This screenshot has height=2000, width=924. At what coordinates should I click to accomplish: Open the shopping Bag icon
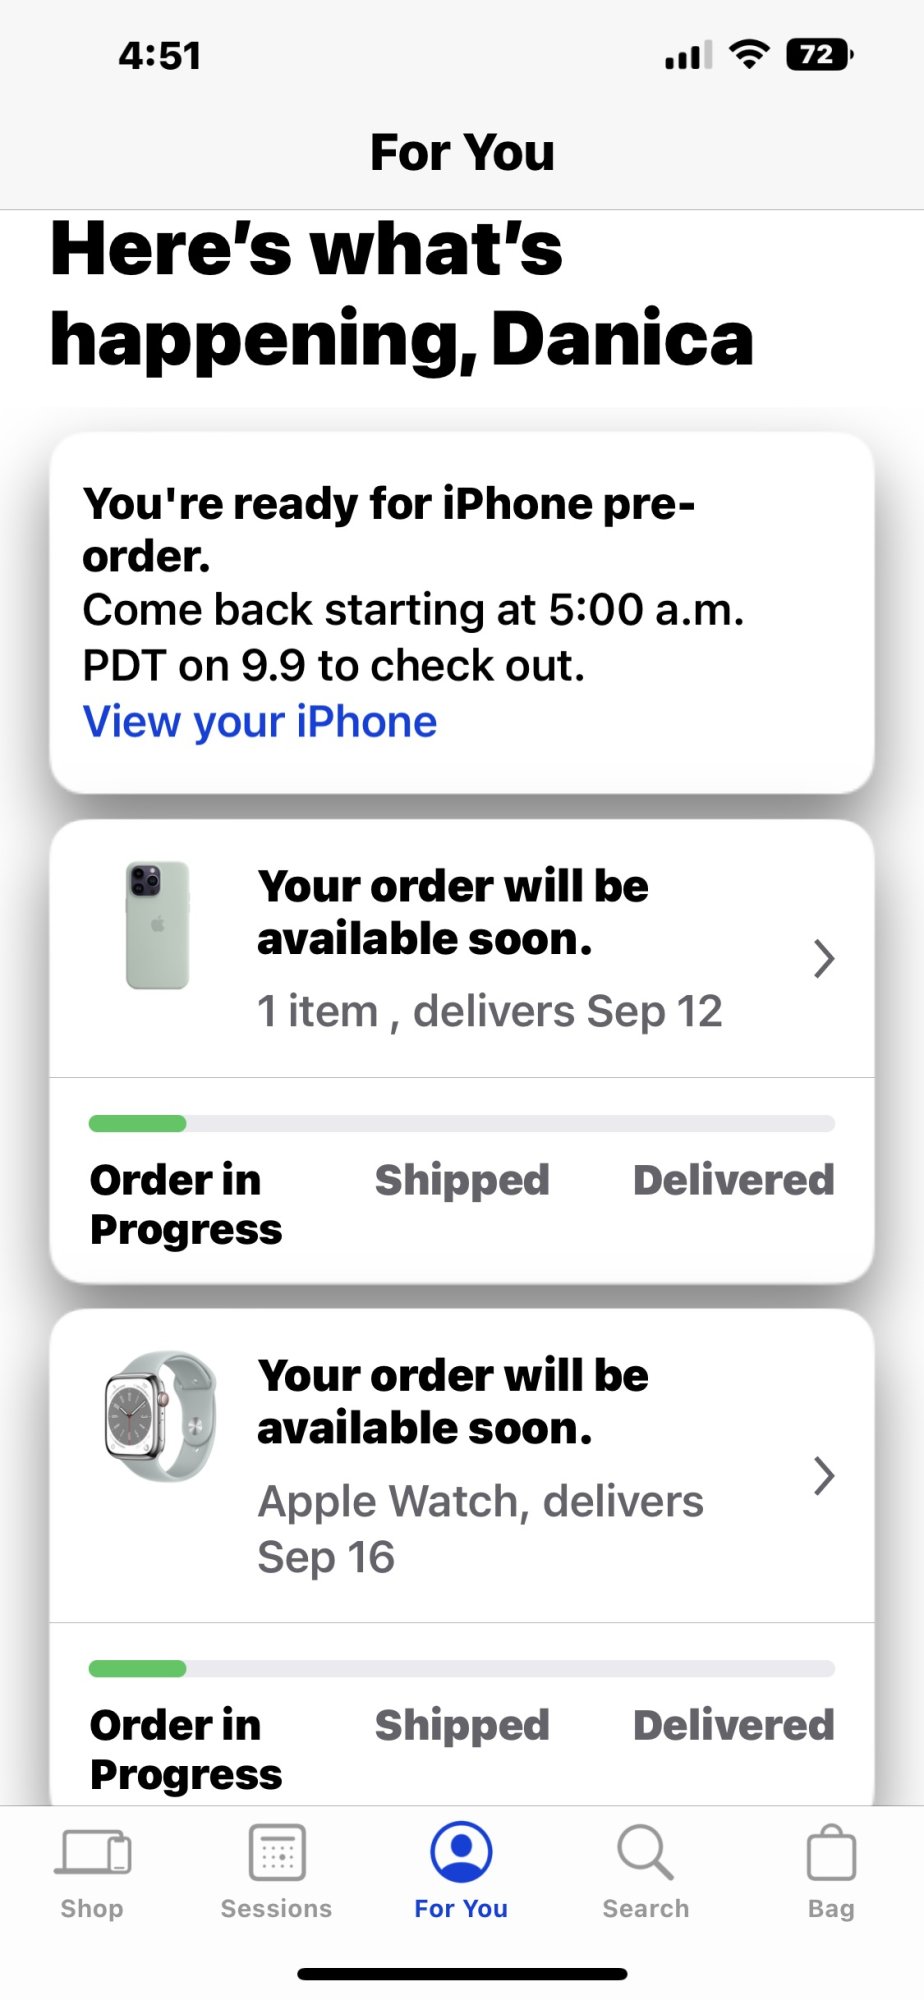pos(831,1852)
